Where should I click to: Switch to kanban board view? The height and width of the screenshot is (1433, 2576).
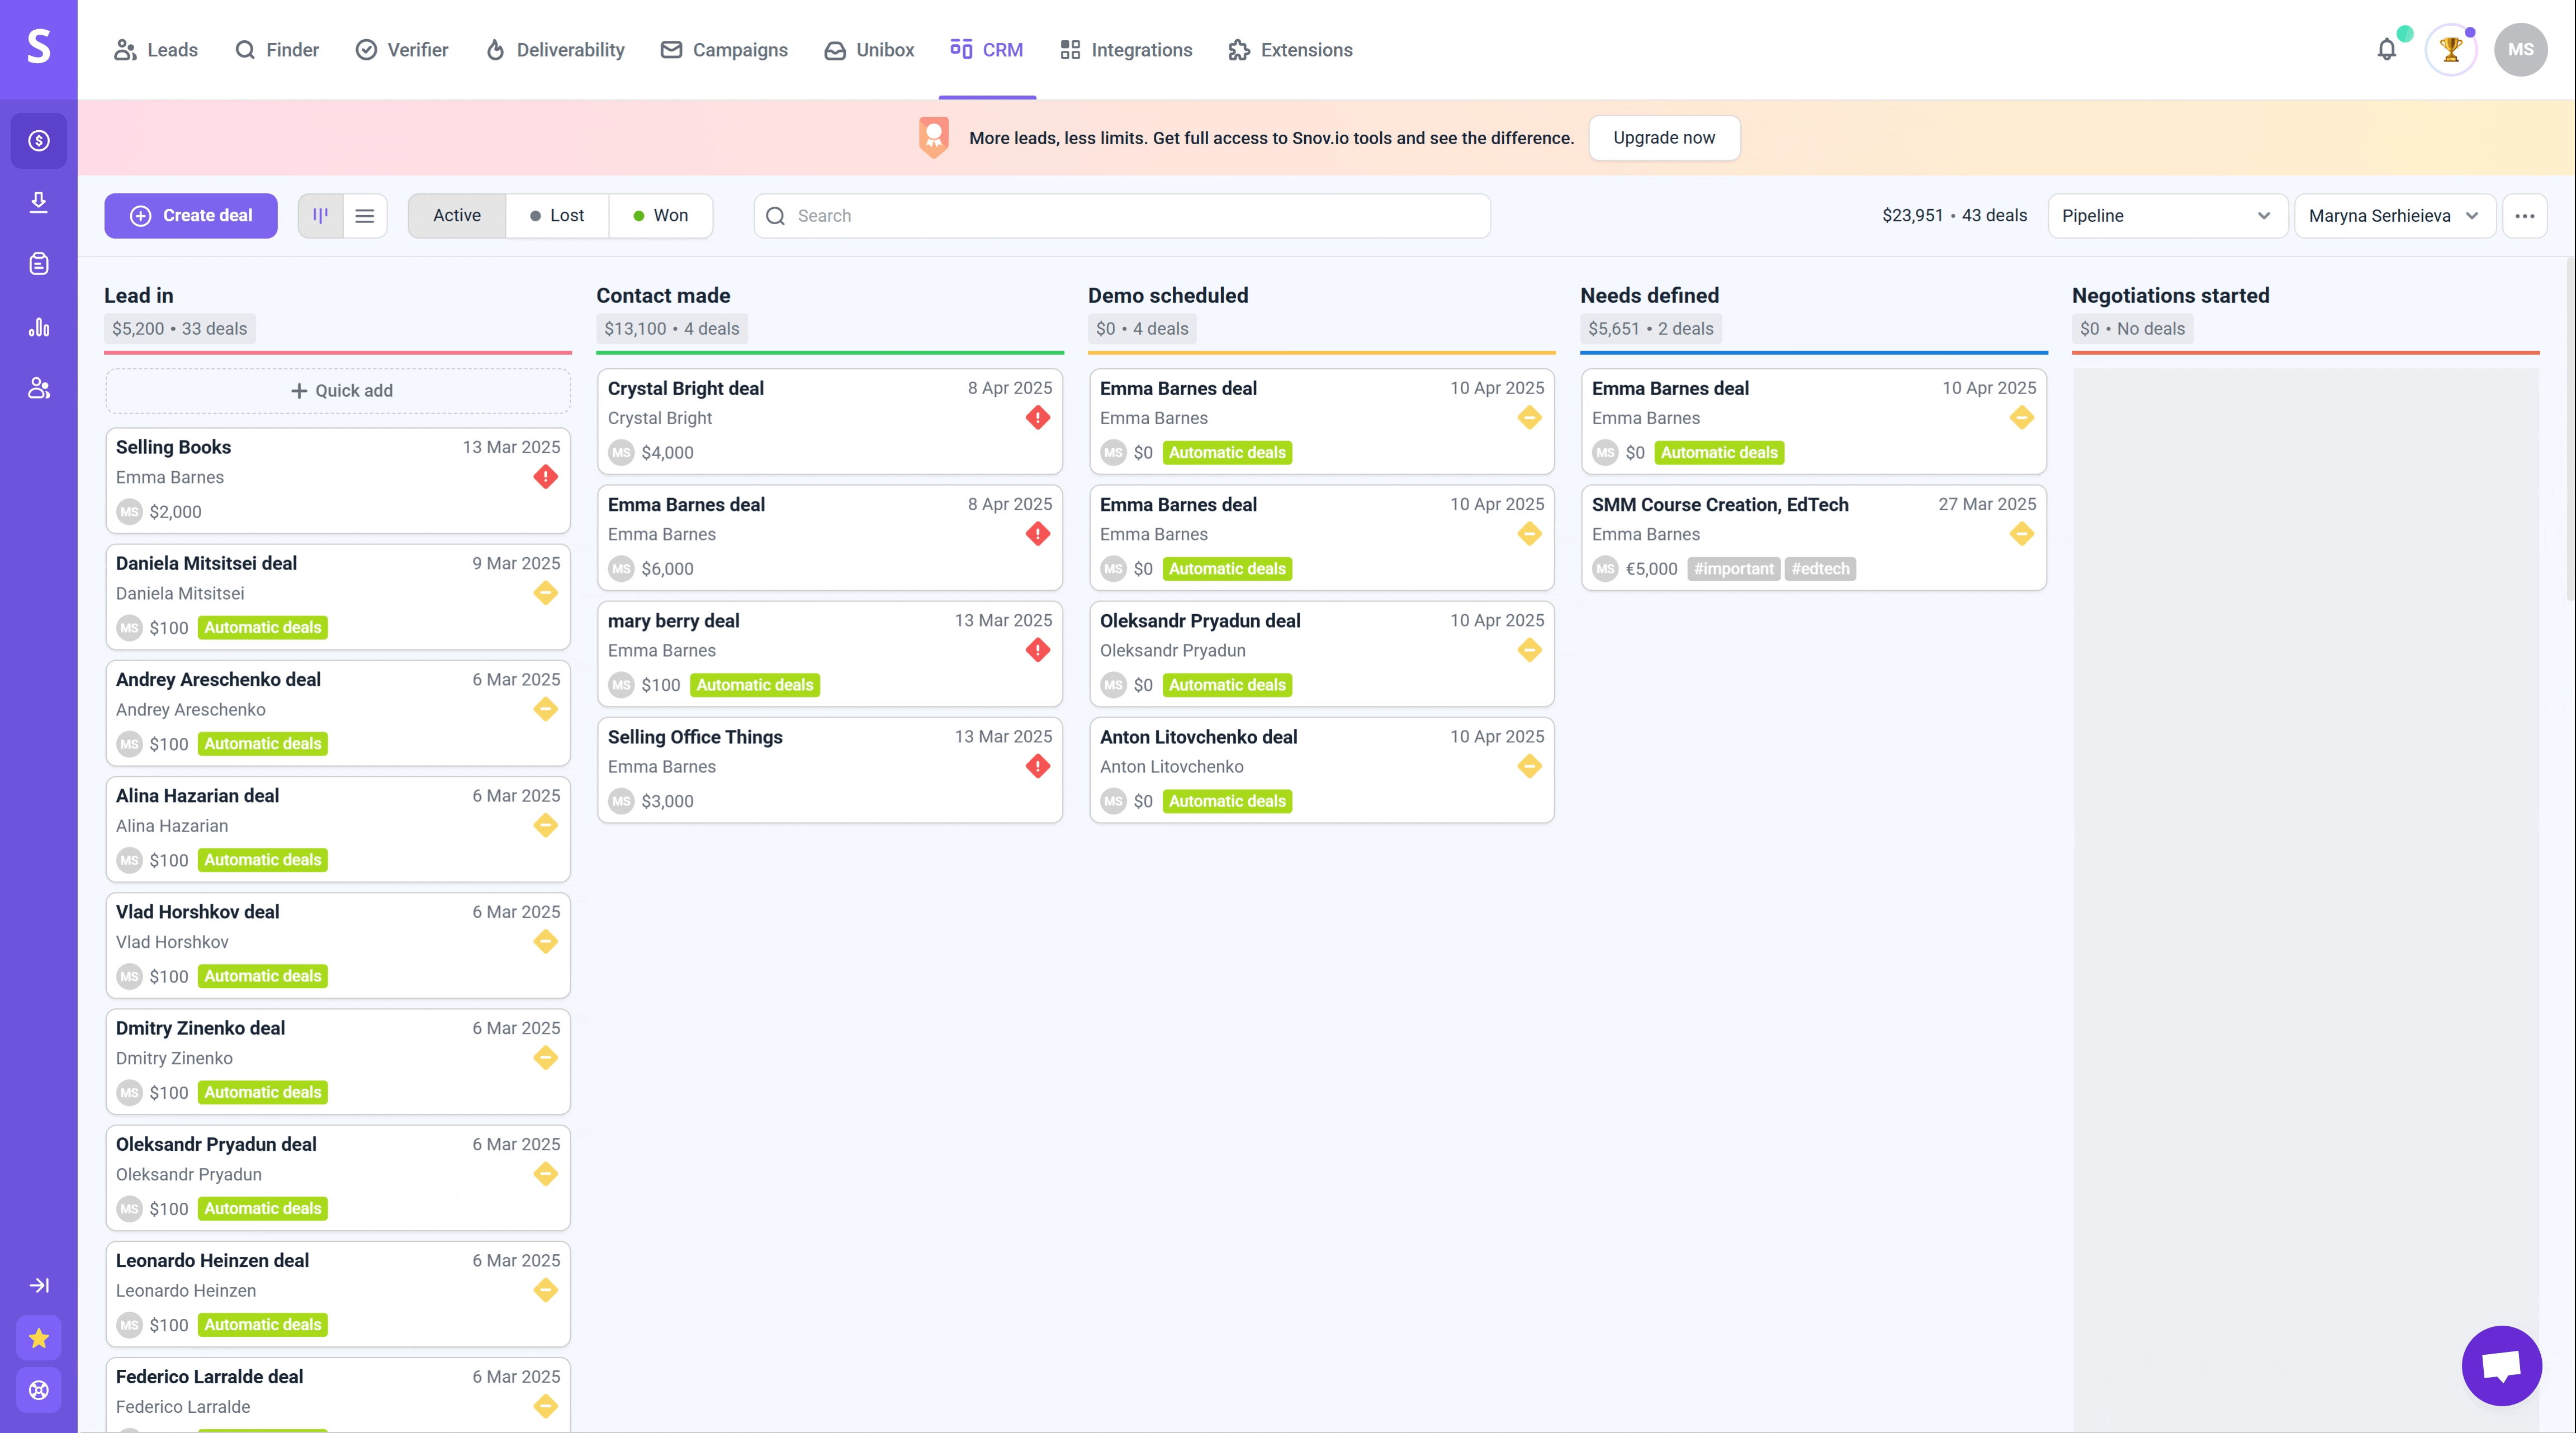pos(321,216)
